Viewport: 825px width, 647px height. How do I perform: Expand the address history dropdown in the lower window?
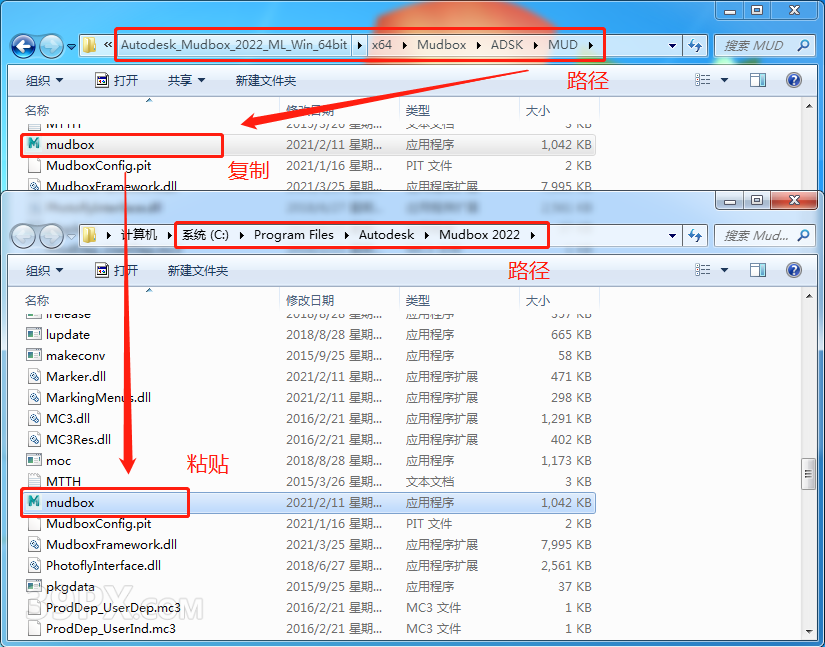tap(673, 235)
